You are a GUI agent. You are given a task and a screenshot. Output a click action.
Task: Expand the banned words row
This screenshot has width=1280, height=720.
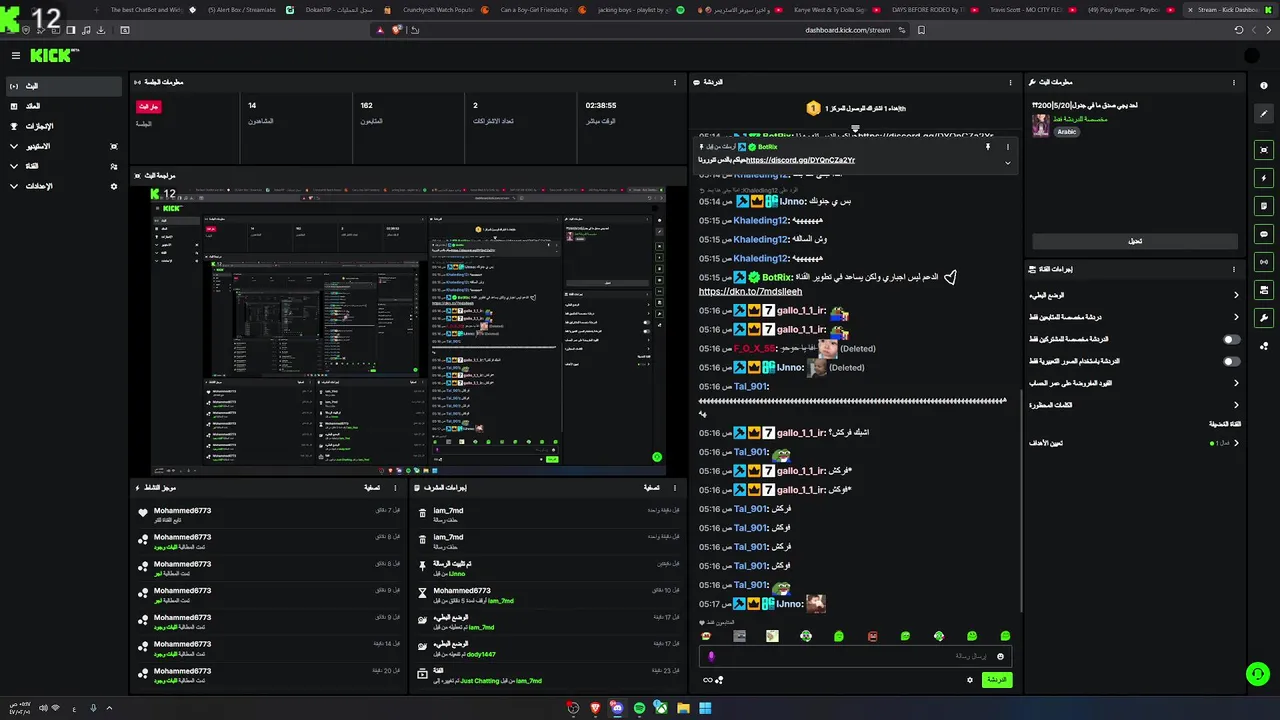pyautogui.click(x=1135, y=405)
